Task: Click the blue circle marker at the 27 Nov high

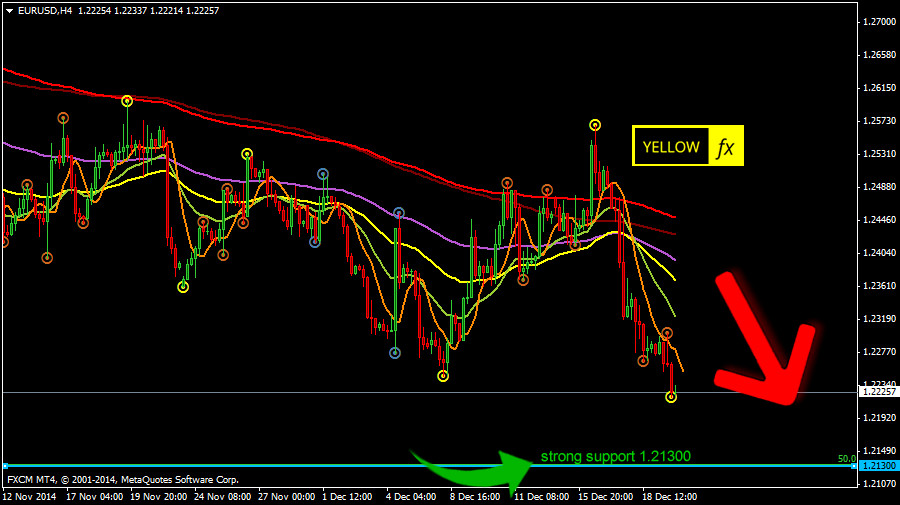Action: pyautogui.click(x=323, y=174)
